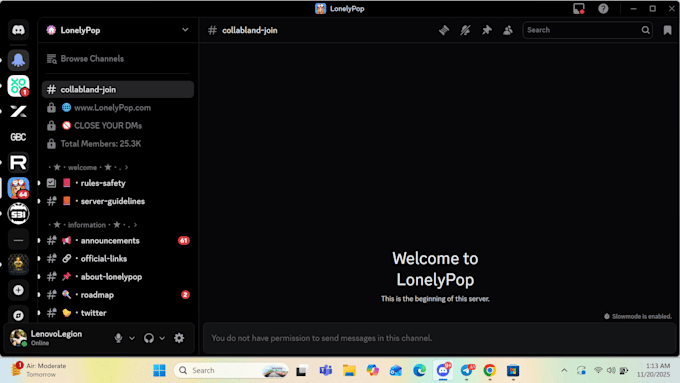Open LonelyPop server dropdown menu
The width and height of the screenshot is (680, 383).
coord(185,30)
